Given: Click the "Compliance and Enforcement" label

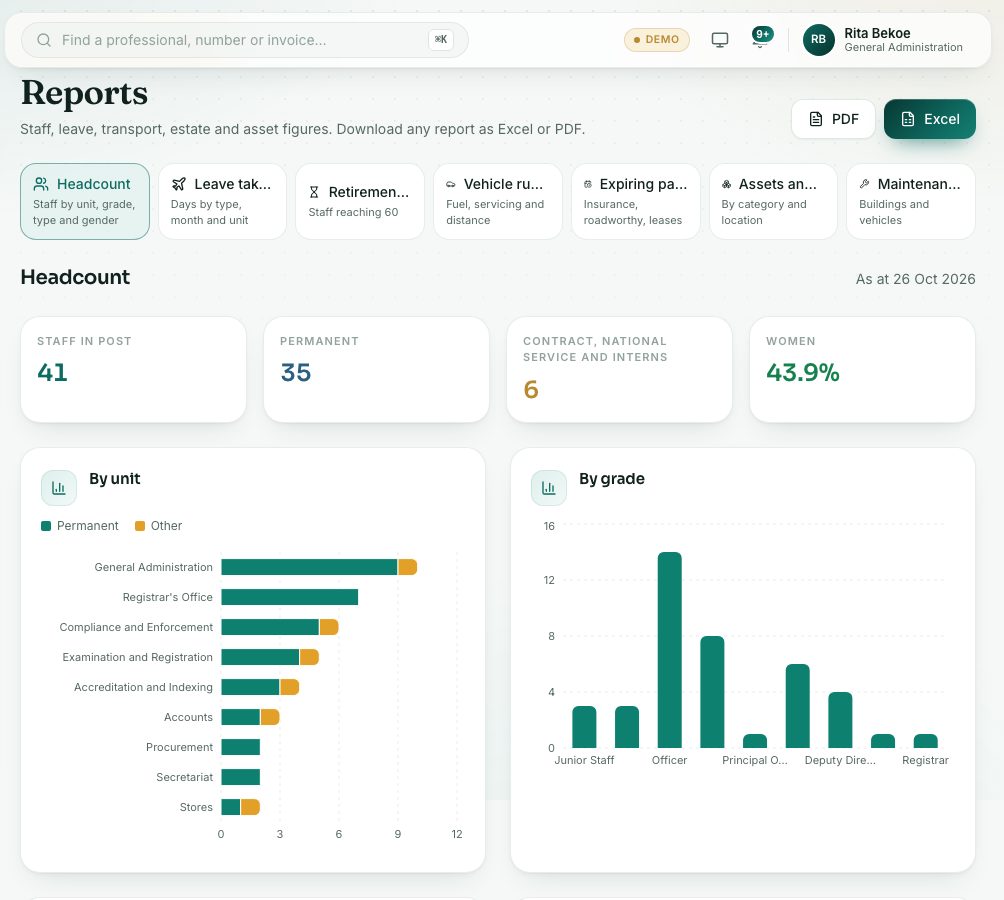Looking at the screenshot, I should (x=136, y=627).
